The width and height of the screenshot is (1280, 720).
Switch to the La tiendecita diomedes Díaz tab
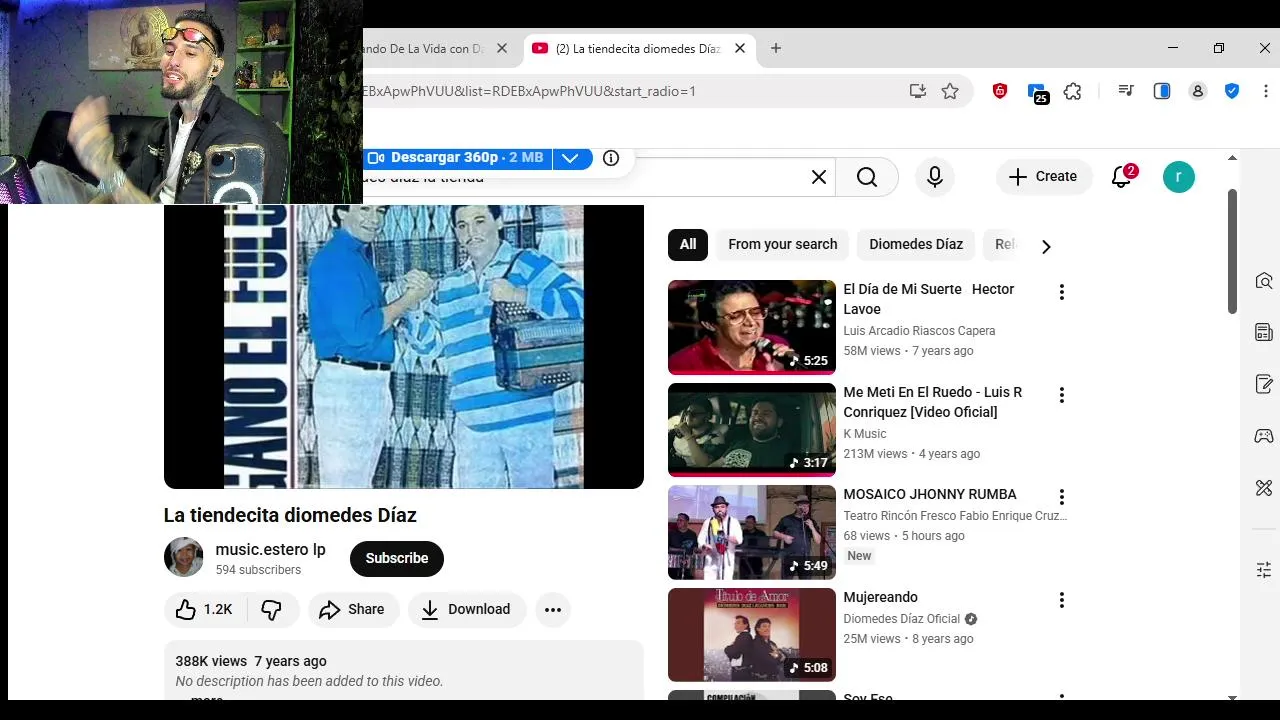(638, 48)
